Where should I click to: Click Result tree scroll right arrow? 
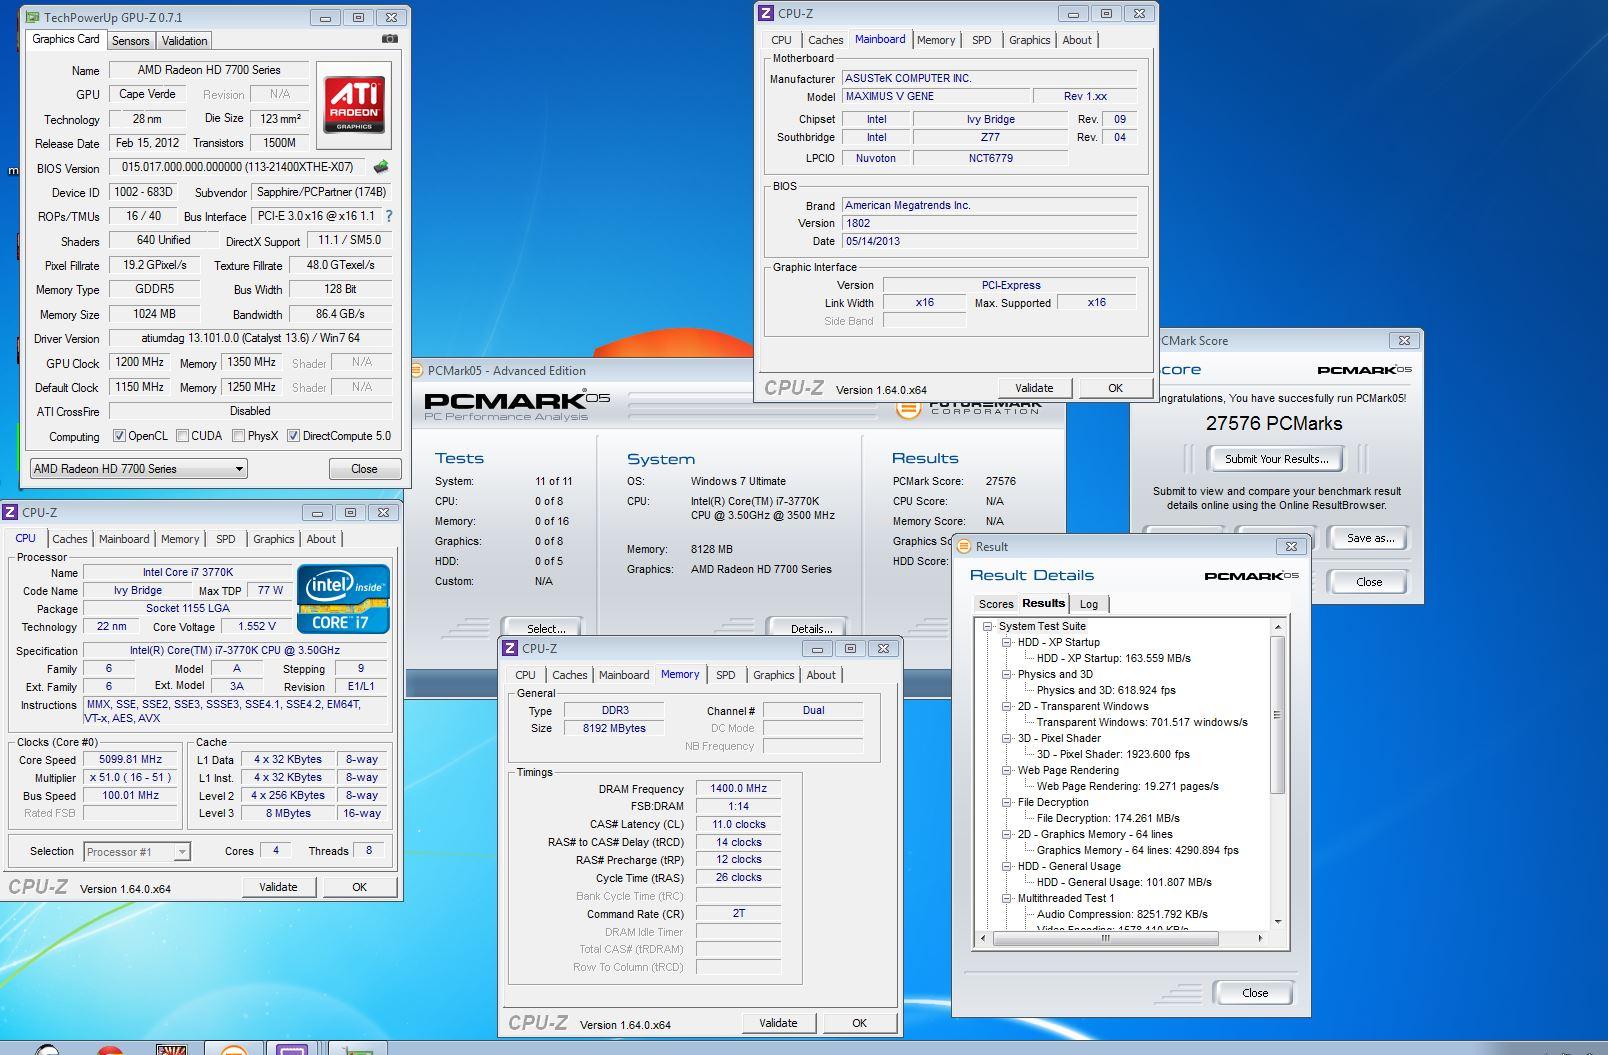[1260, 938]
